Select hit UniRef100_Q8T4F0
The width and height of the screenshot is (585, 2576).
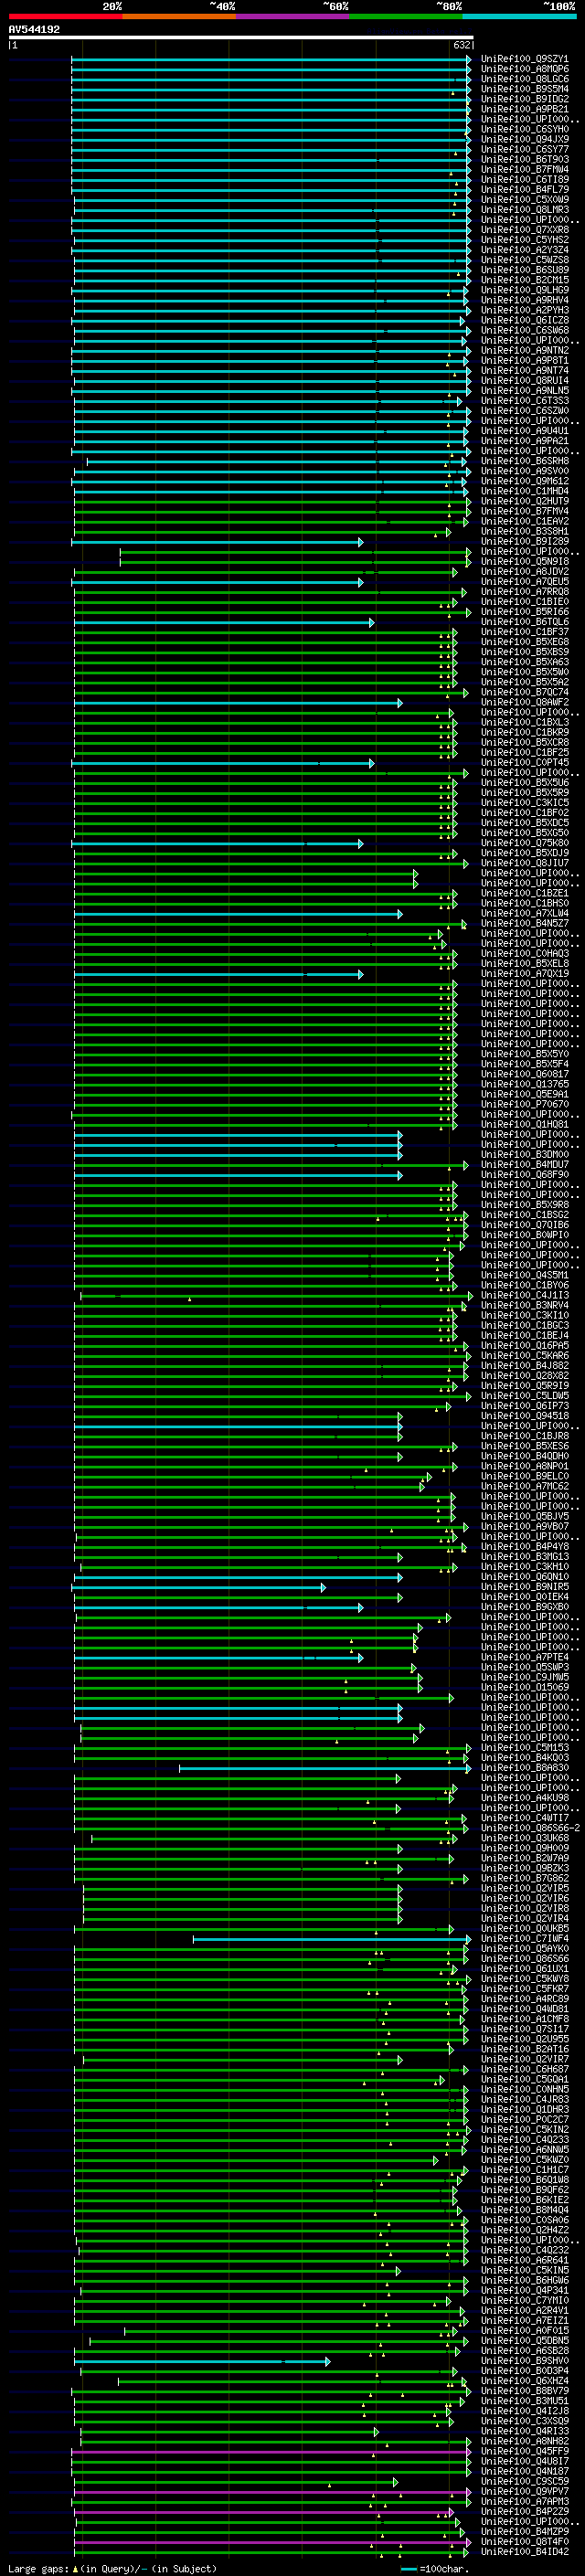coord(524,2541)
